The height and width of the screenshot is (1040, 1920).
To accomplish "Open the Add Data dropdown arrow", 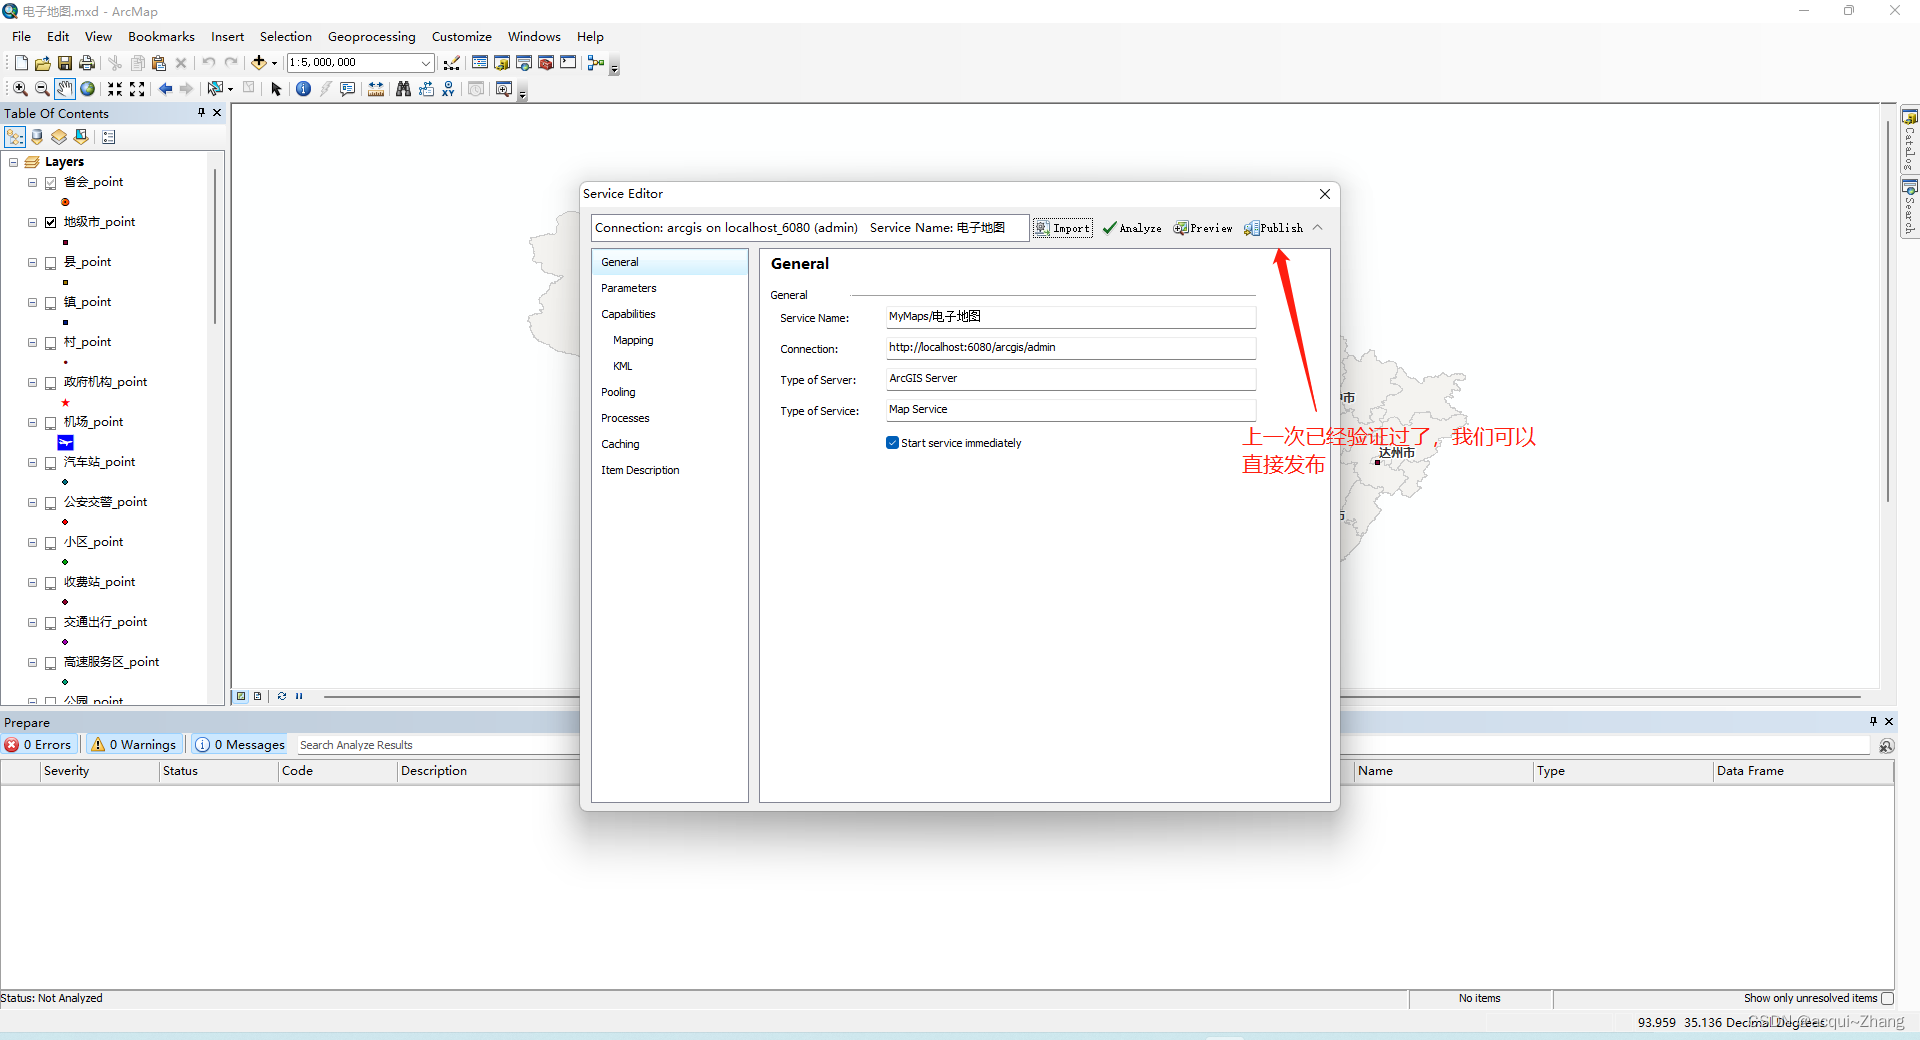I will (x=274, y=63).
